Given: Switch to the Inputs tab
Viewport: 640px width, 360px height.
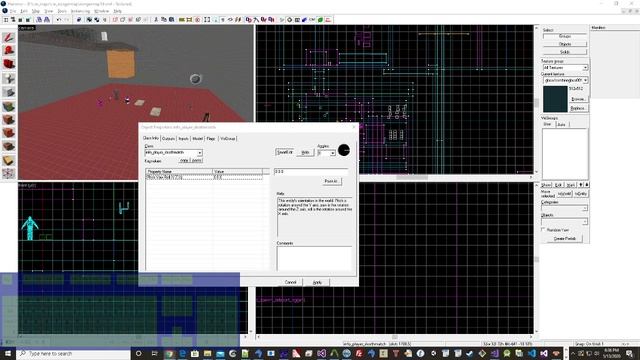Looking at the screenshot, I should (184, 139).
